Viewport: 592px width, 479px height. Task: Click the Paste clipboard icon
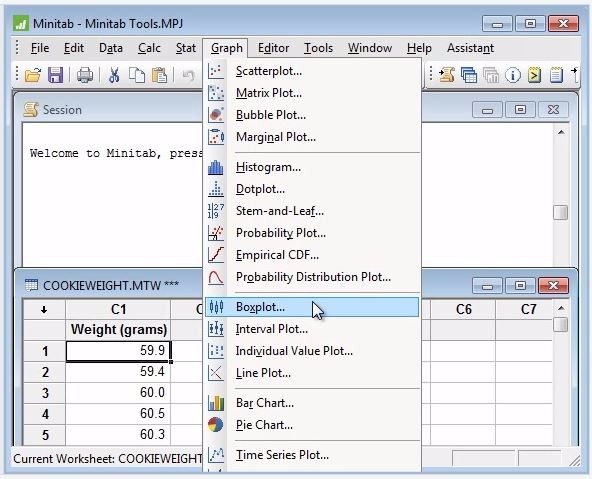tap(159, 75)
